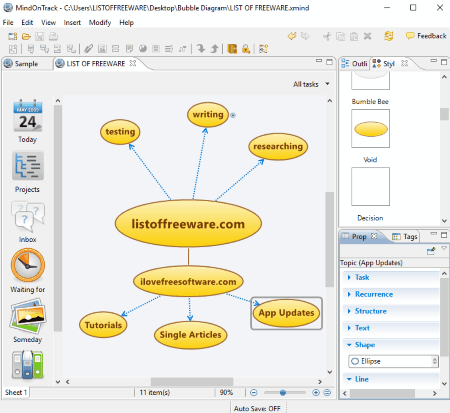This screenshot has width=450, height=413.
Task: Click the padlock Encrypt icon
Action: pyautogui.click(x=246, y=49)
